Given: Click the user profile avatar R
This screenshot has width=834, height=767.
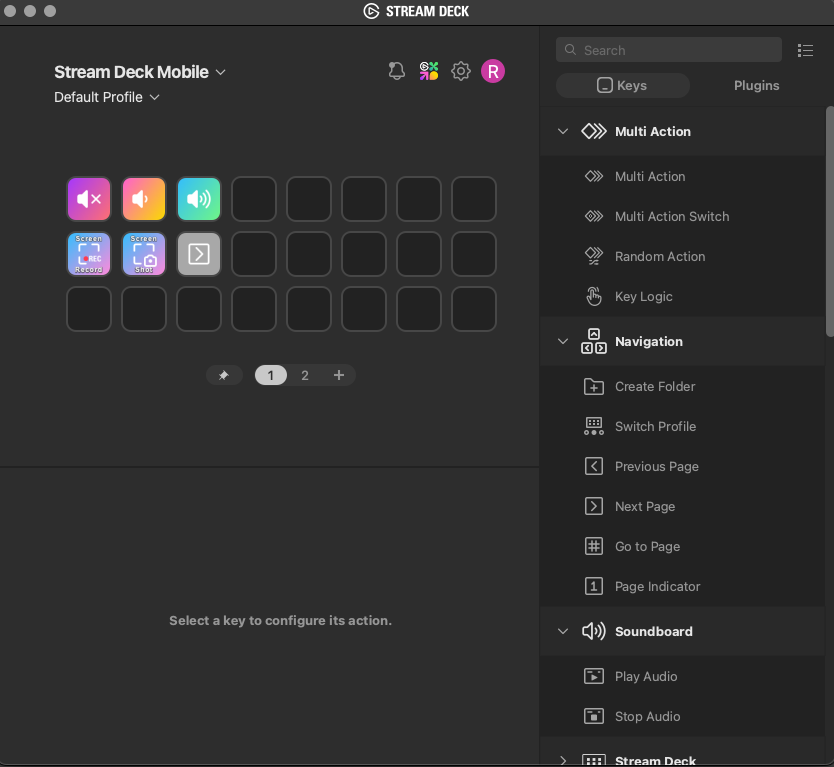Looking at the screenshot, I should coord(493,71).
